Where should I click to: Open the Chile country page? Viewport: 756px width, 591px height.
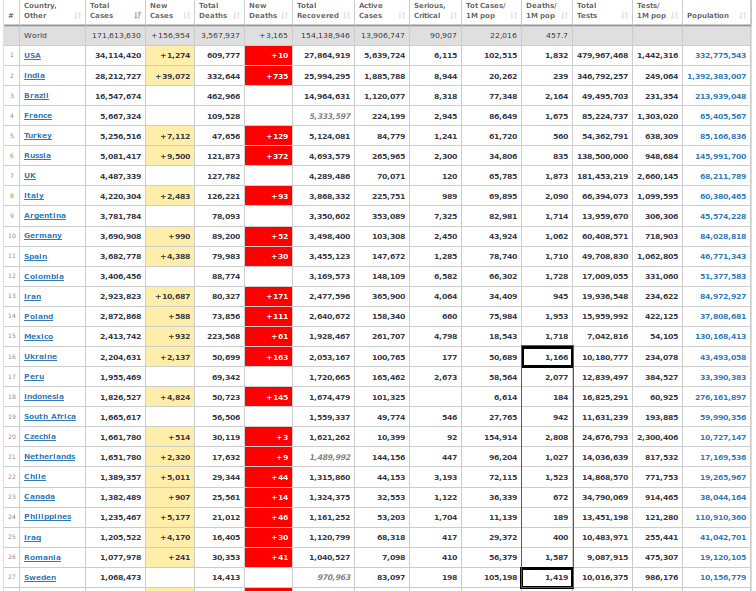35,477
